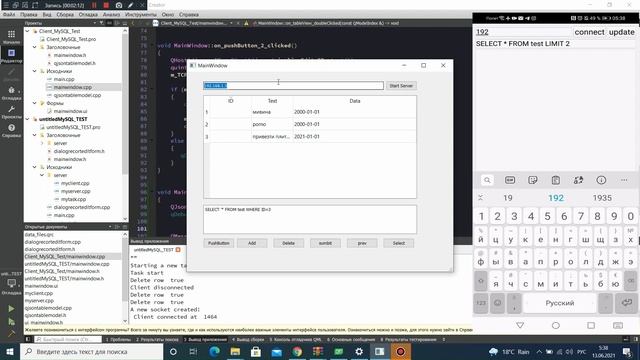Take a snapshot with recorder camera icon
Screen dimensions: 640x360
(x=119, y=5)
